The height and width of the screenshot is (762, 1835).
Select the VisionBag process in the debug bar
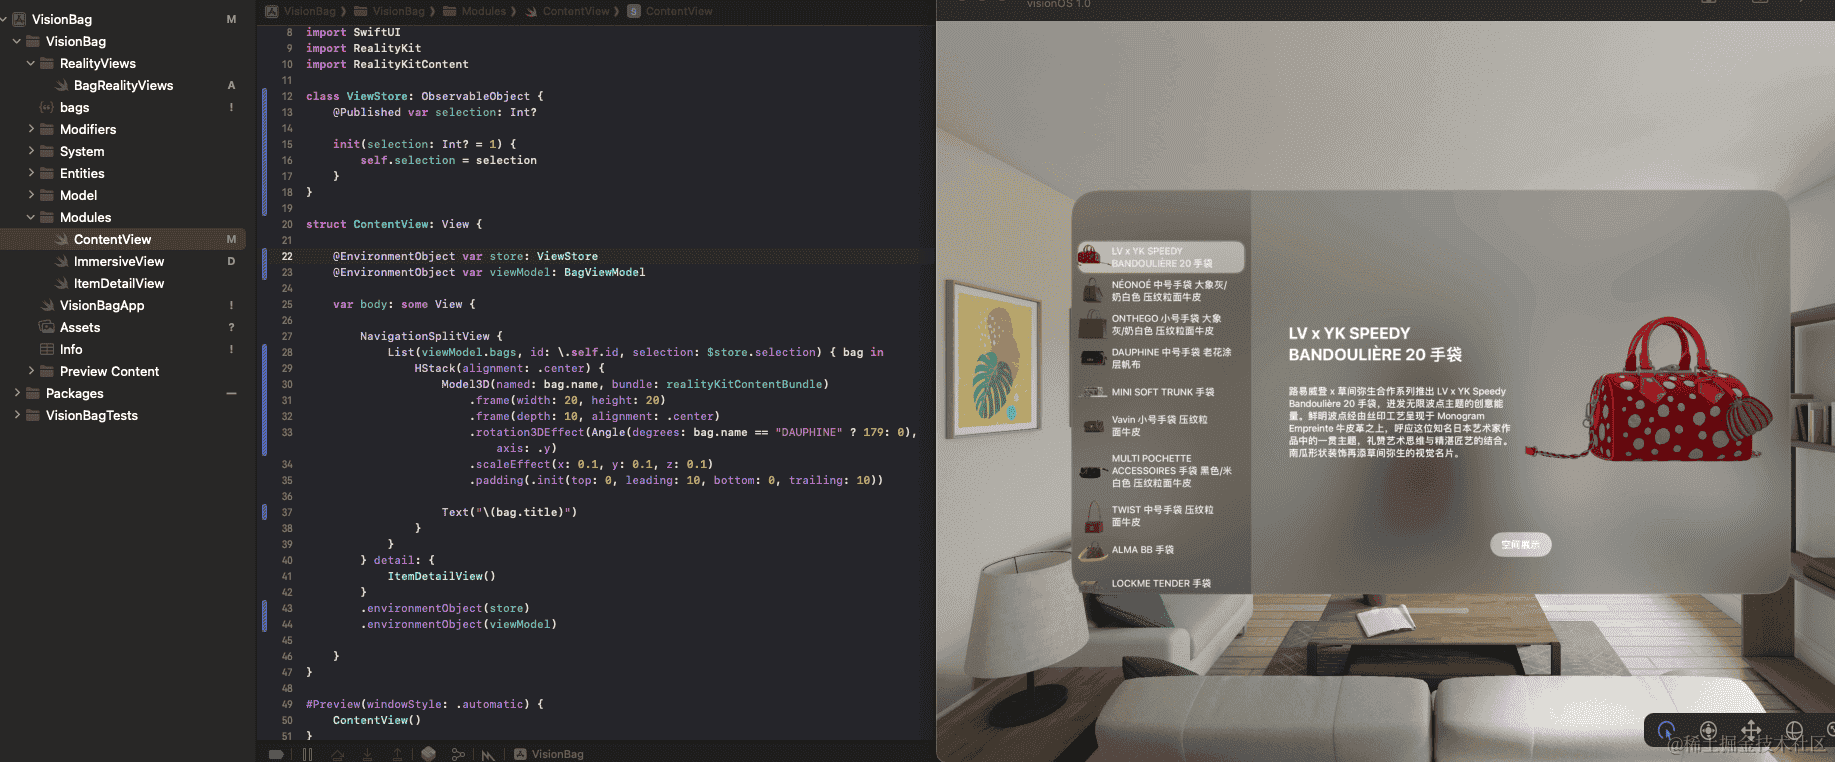[x=549, y=754]
